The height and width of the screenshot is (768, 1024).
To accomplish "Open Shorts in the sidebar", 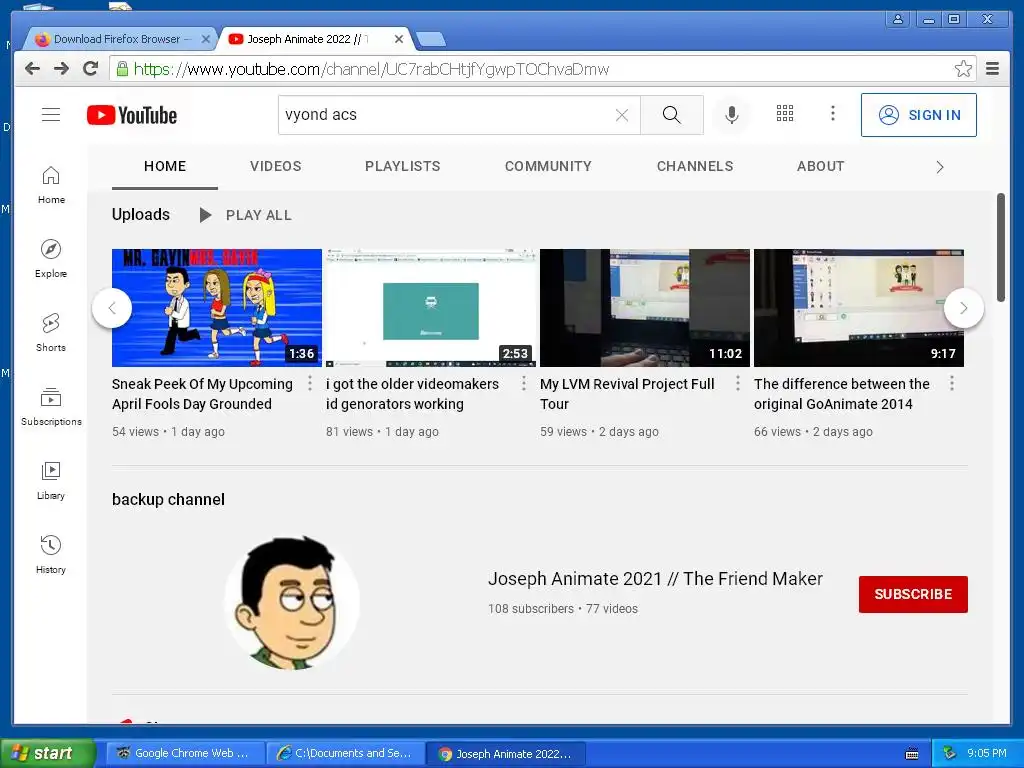I will pos(51,332).
